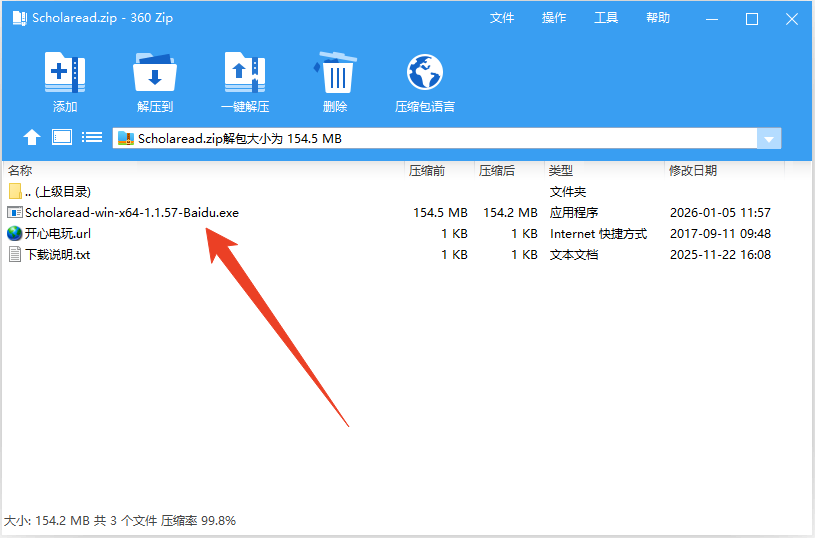815x538 pixels.
Task: Select the .. (上级目录) row
Action: [x=395, y=192]
